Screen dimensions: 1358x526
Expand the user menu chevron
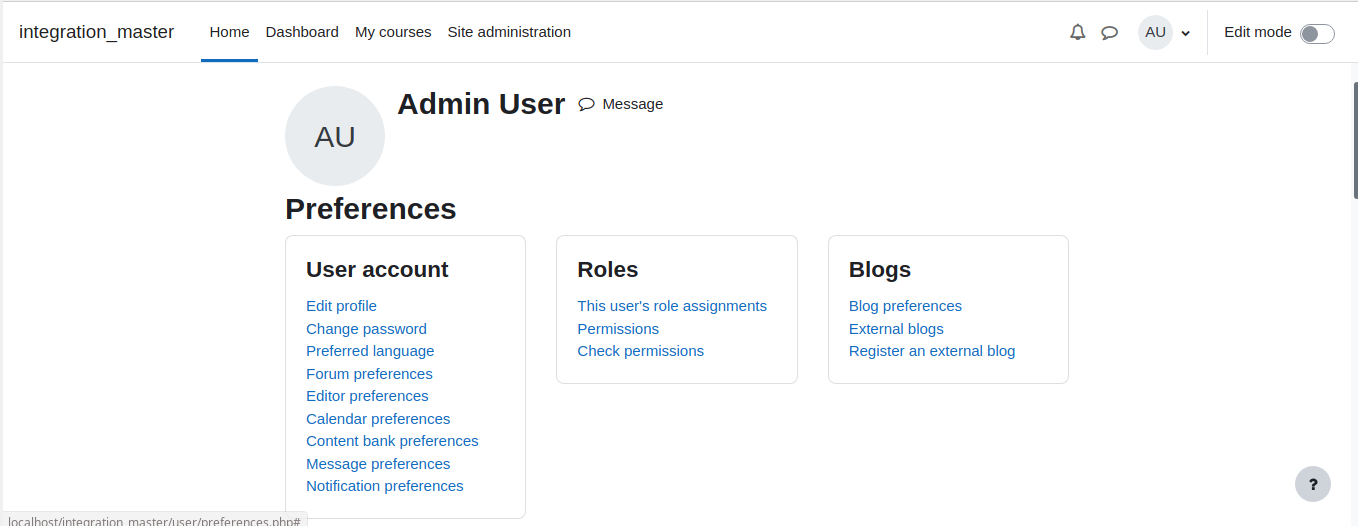[x=1185, y=33]
